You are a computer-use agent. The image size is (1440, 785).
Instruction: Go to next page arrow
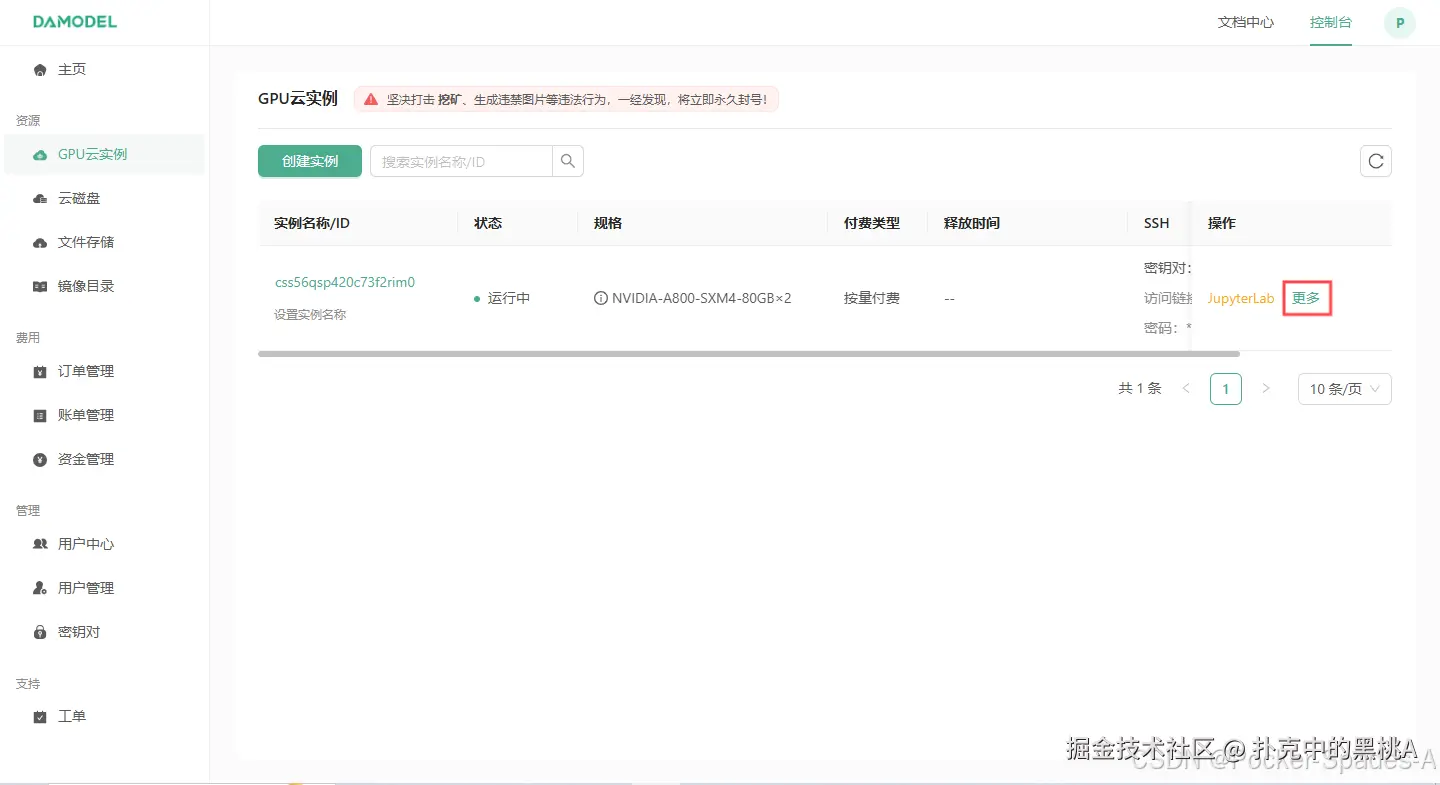click(x=1266, y=388)
